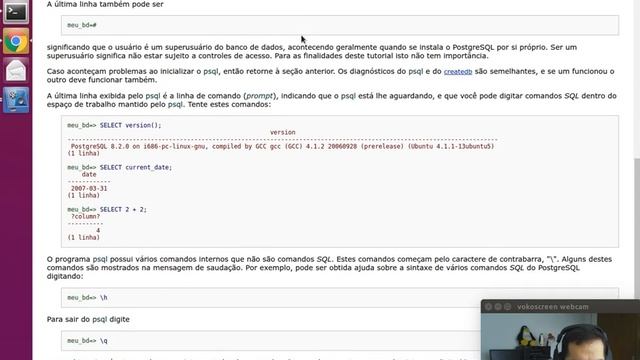Click the 'meu_bd=> \h' code line
The image size is (640, 360).
87,298
